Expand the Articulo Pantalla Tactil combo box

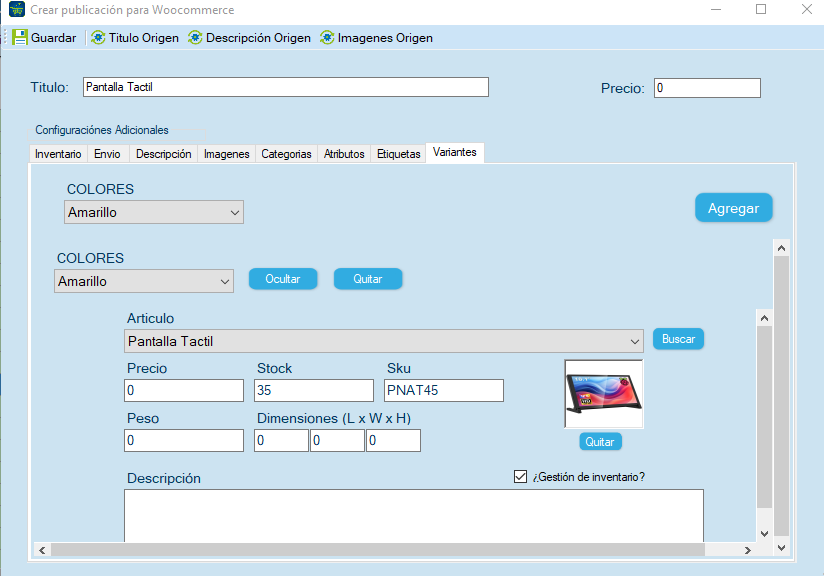point(384,341)
